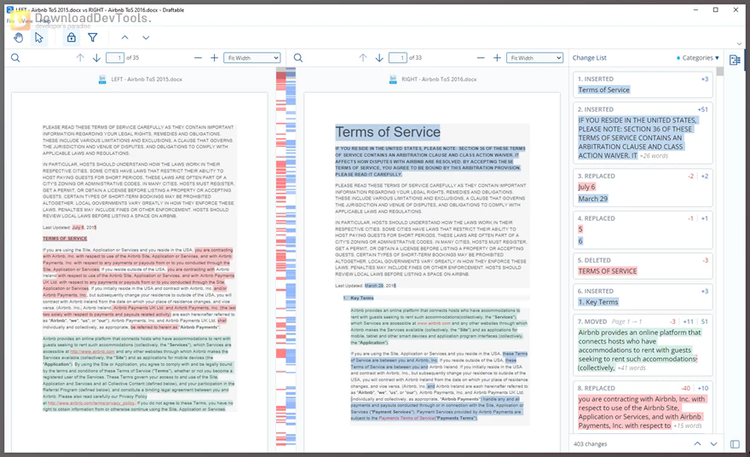Click highlighted 'March 29' in right document

pyautogui.click(x=374, y=286)
